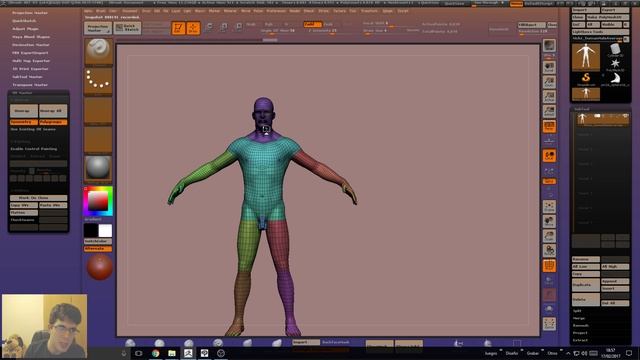Viewport: 640px width, 360px height.
Task: Click the Append subtool button
Action: [x=615, y=281]
